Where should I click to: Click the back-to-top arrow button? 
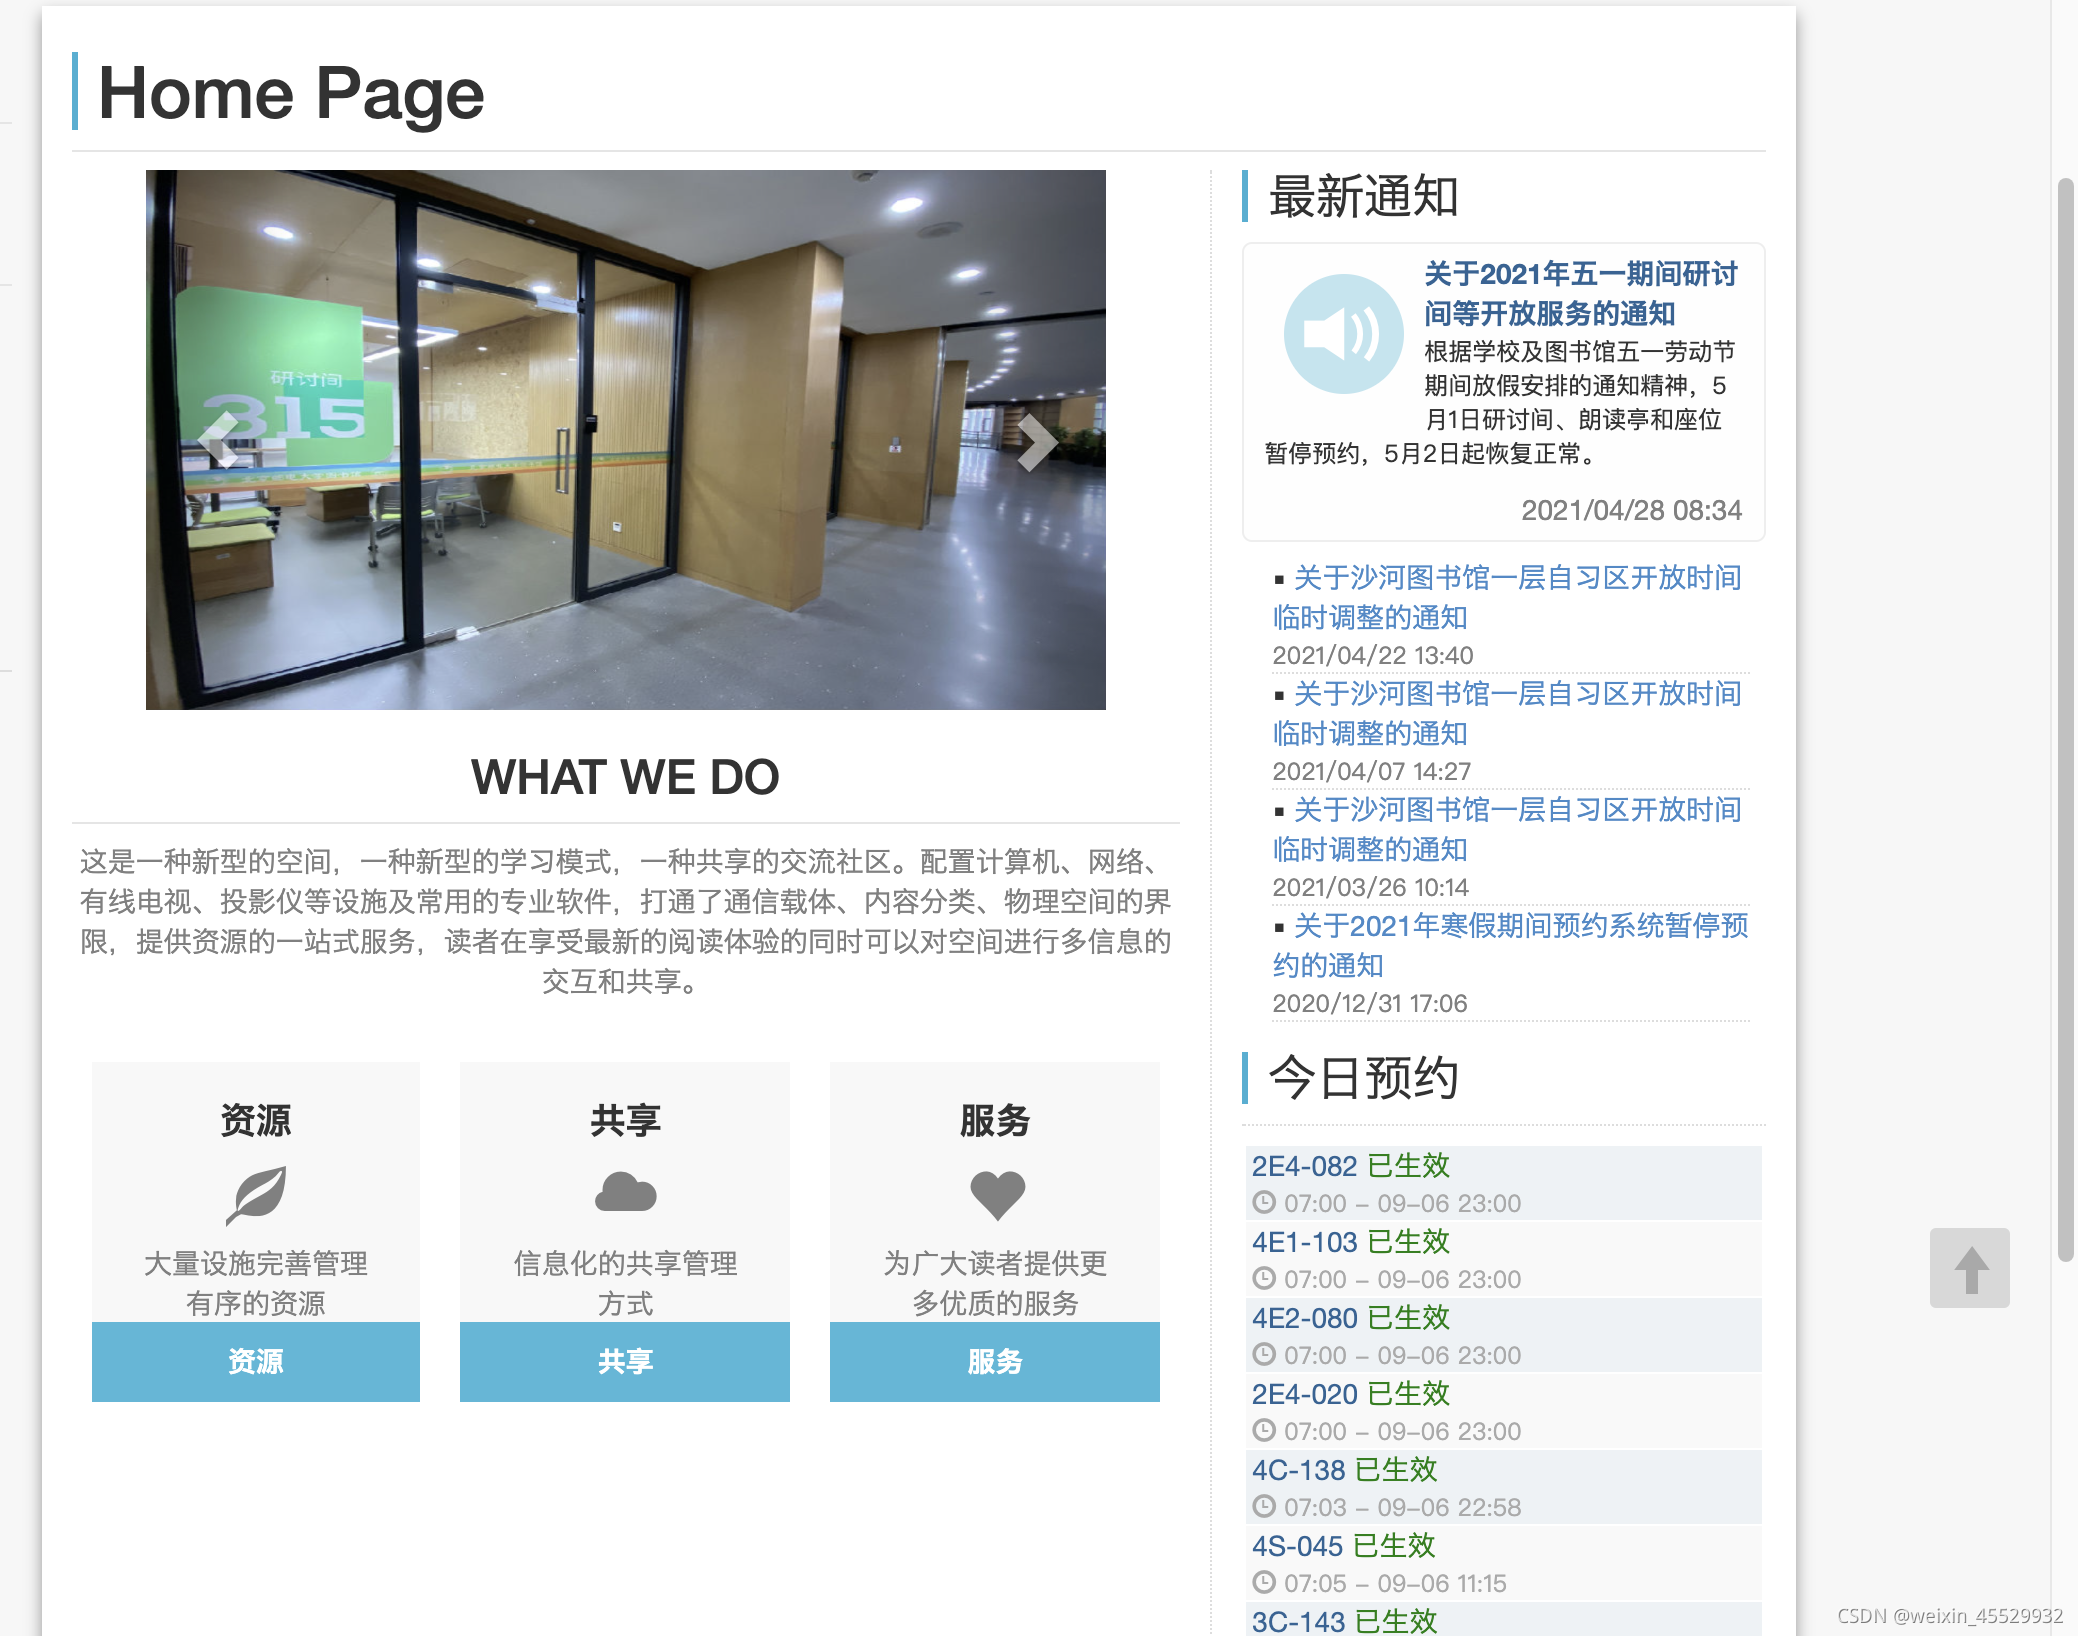pos(1969,1268)
